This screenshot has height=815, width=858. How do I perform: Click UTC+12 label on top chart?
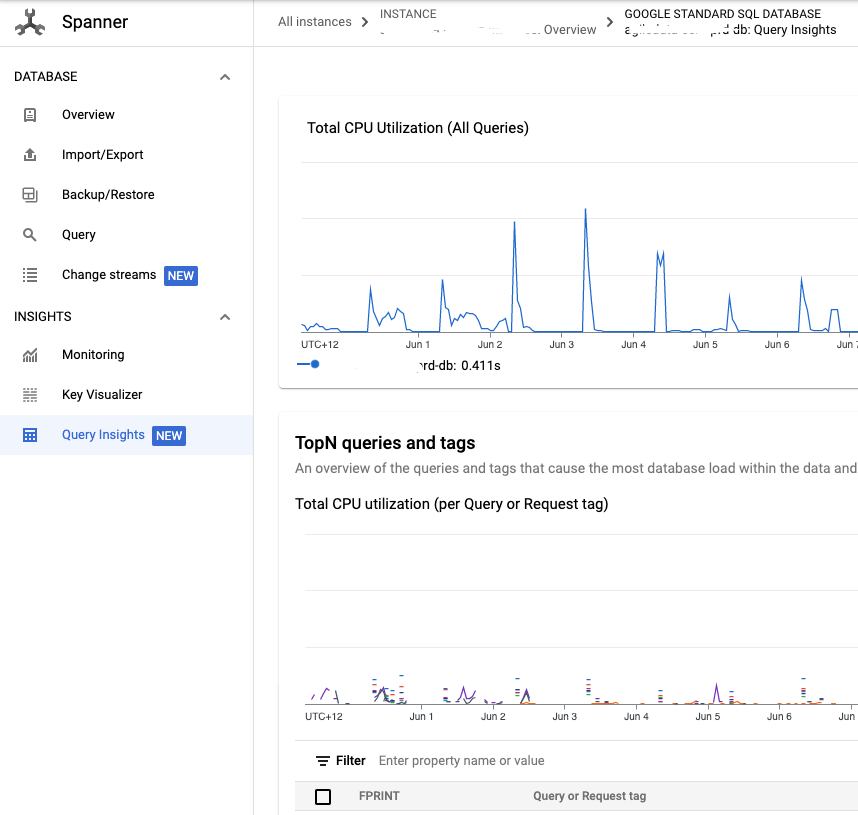320,345
